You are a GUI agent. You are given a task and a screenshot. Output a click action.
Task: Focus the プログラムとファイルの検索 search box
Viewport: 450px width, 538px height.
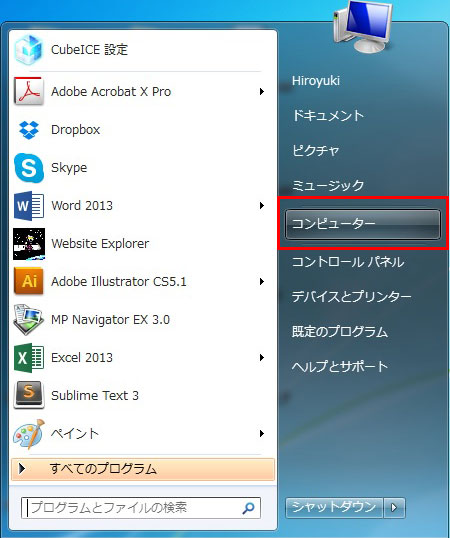click(x=141, y=508)
